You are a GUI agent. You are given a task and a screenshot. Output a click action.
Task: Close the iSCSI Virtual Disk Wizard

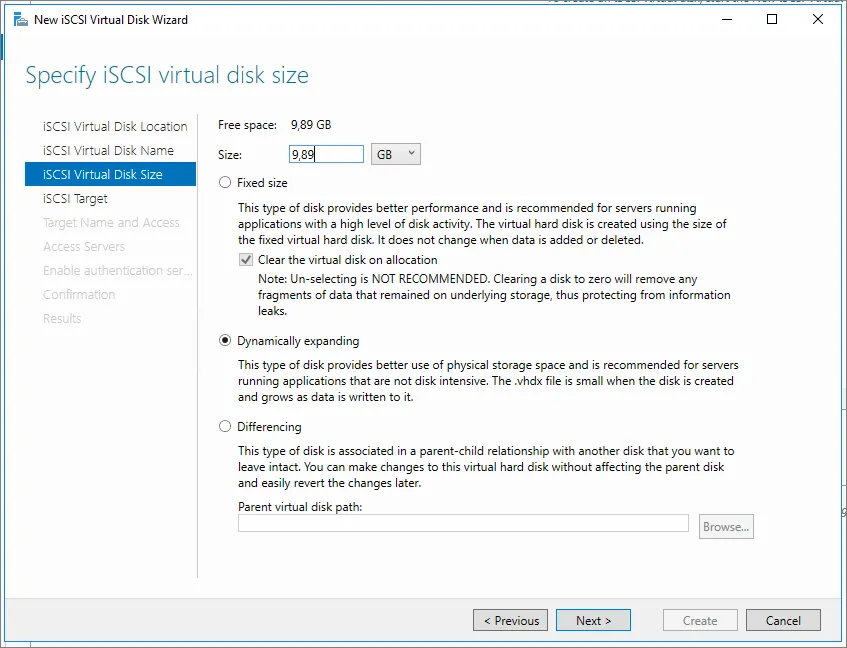tap(818, 19)
